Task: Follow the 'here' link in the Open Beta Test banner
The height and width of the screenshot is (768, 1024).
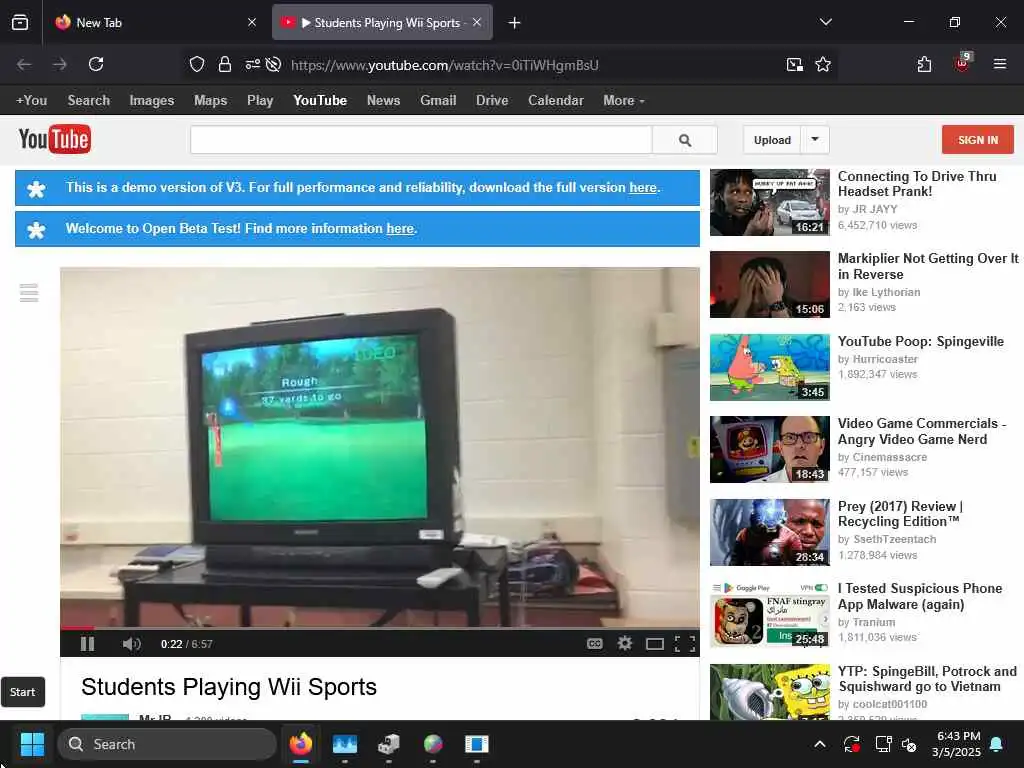Action: pos(400,229)
